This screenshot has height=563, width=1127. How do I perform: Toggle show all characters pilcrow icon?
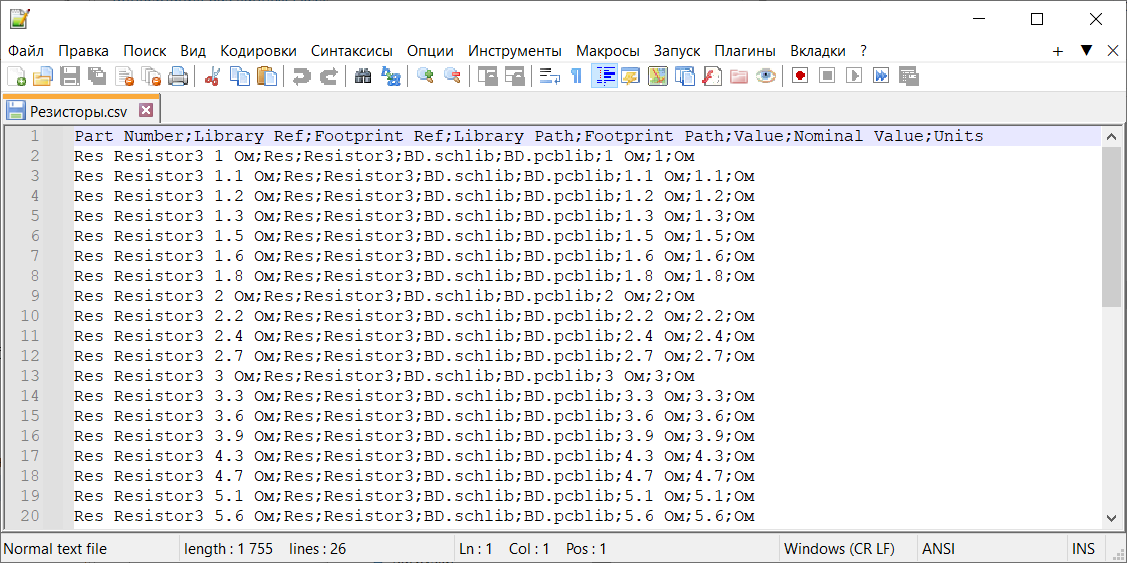tap(576, 76)
